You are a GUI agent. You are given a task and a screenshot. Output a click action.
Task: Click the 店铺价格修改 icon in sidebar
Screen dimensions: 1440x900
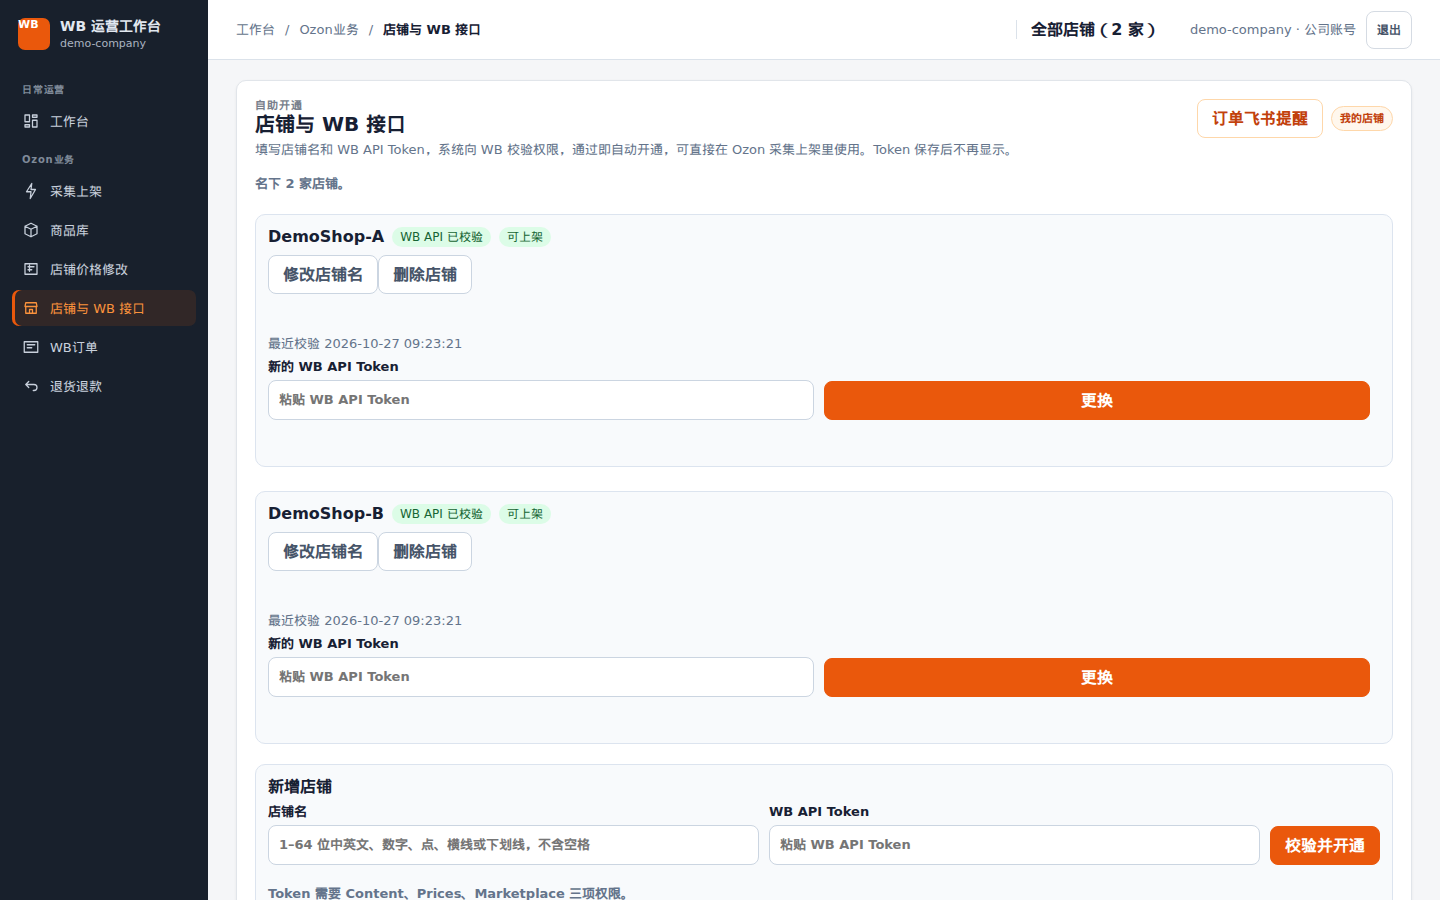31,269
